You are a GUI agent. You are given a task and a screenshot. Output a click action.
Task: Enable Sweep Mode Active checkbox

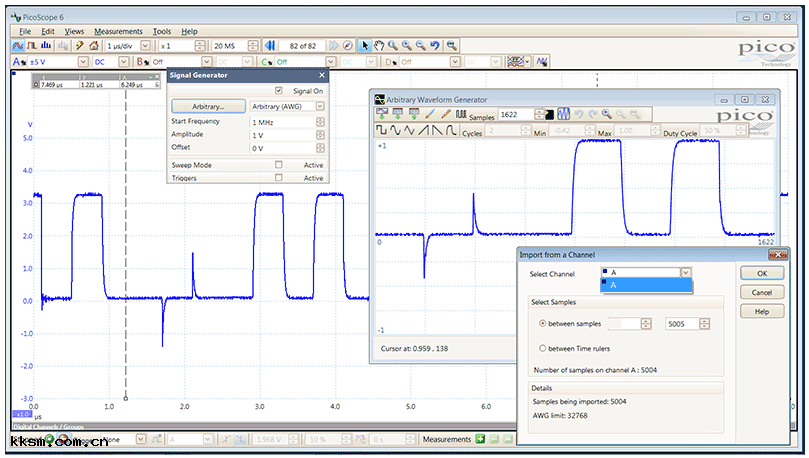[279, 165]
